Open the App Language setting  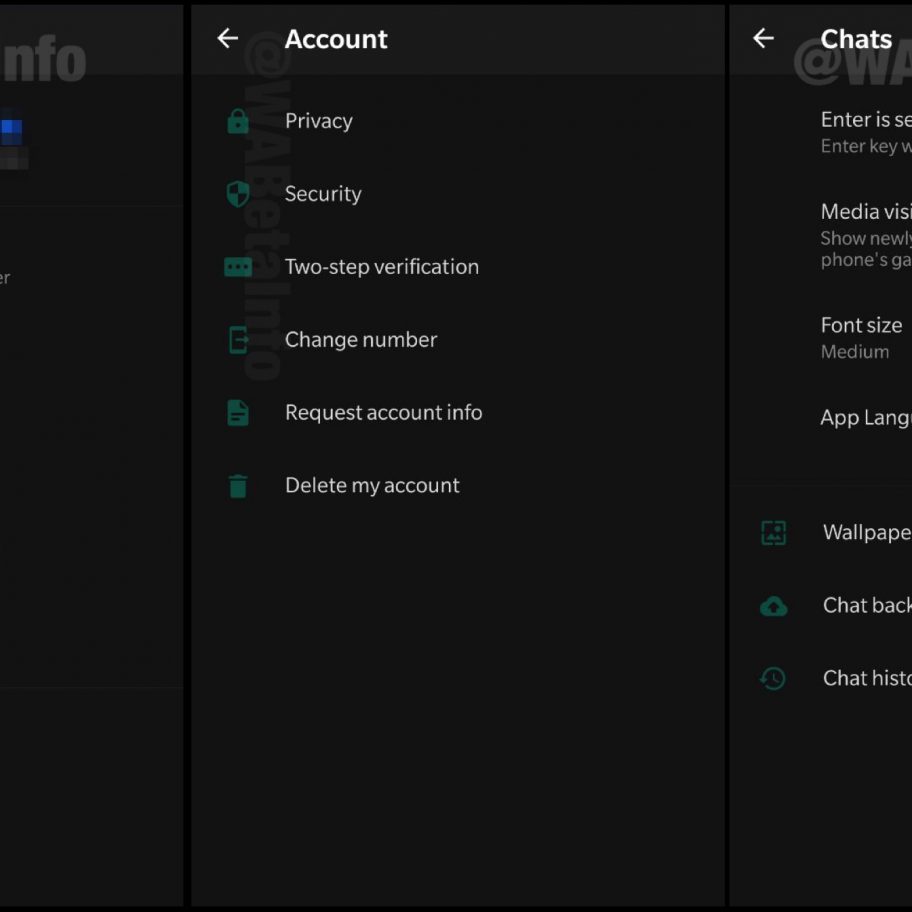(865, 418)
